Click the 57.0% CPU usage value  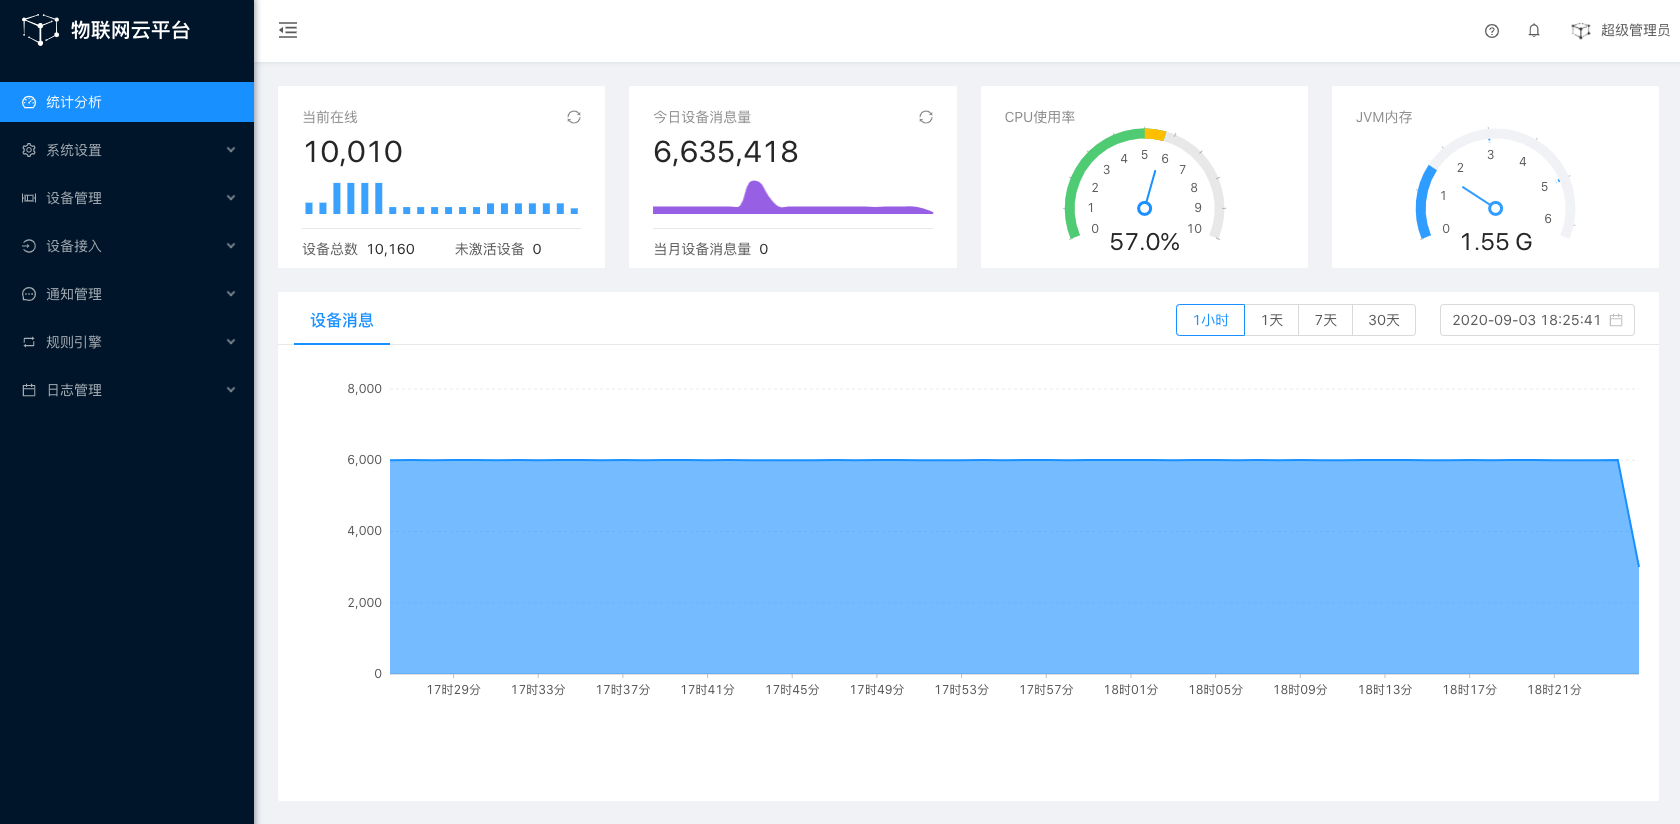click(1145, 242)
